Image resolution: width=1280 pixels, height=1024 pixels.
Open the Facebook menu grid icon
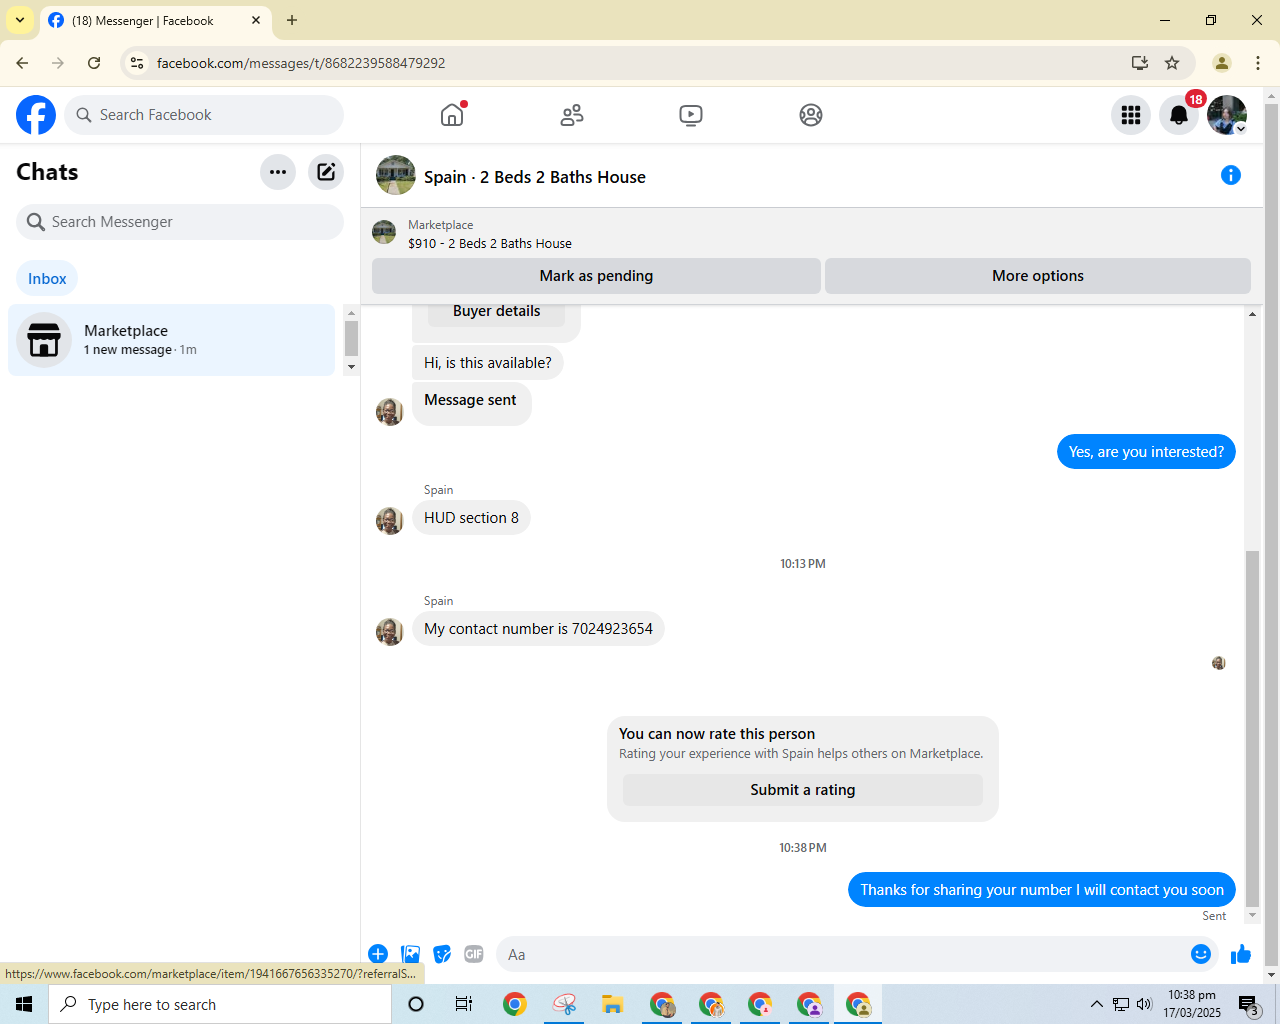point(1131,115)
